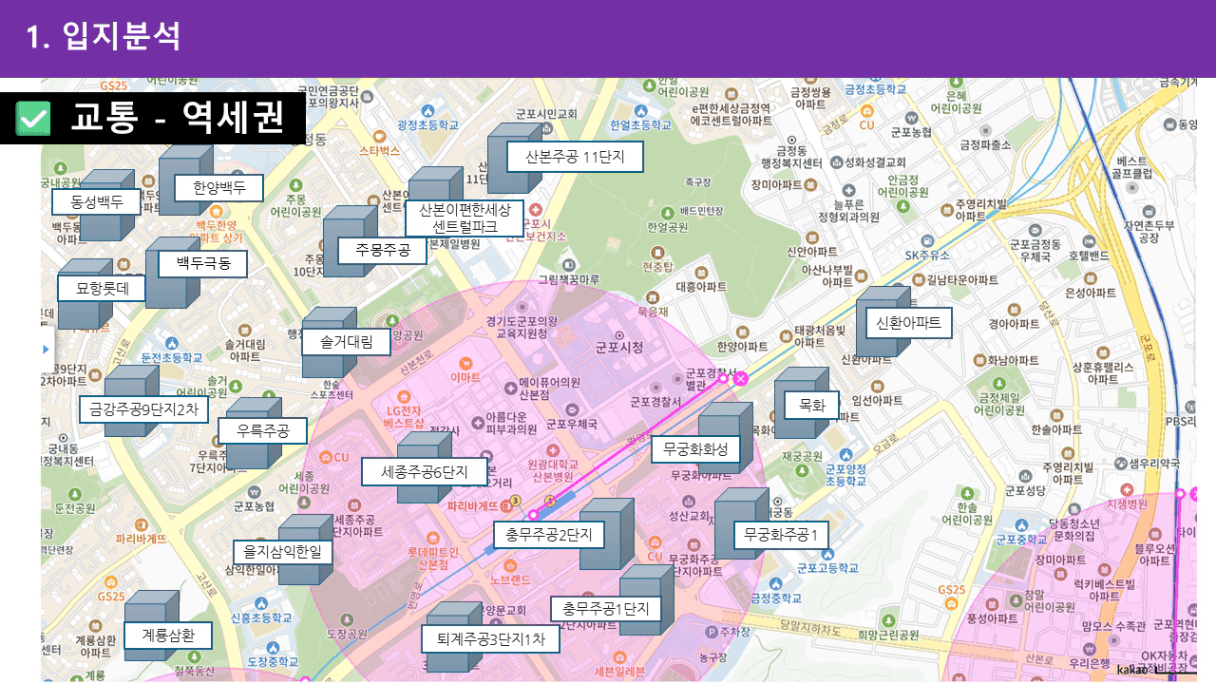1216x684 pixels.
Task: Select the 지샘병원 hospital marker
Action: [1126, 490]
